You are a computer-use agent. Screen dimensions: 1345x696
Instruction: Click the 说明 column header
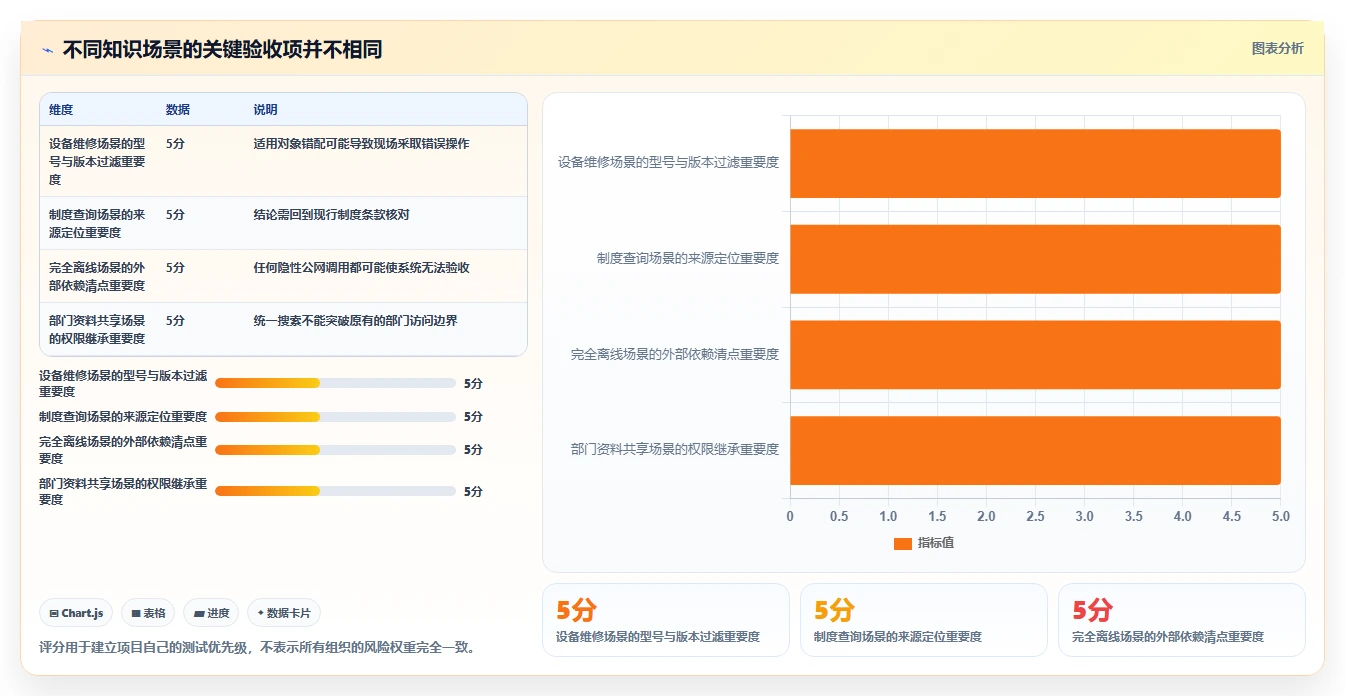265,110
